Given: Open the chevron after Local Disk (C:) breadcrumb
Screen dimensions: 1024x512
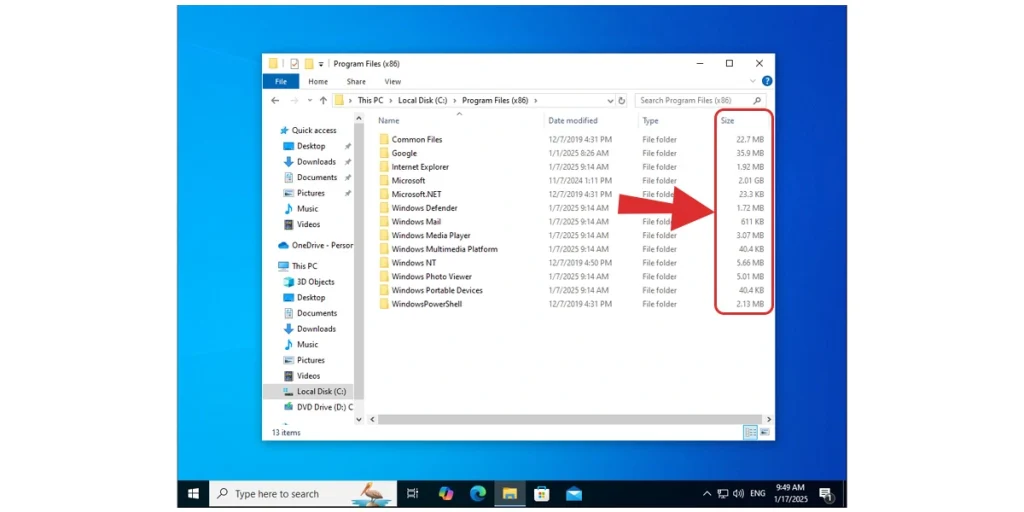Looking at the screenshot, I should pos(454,101).
